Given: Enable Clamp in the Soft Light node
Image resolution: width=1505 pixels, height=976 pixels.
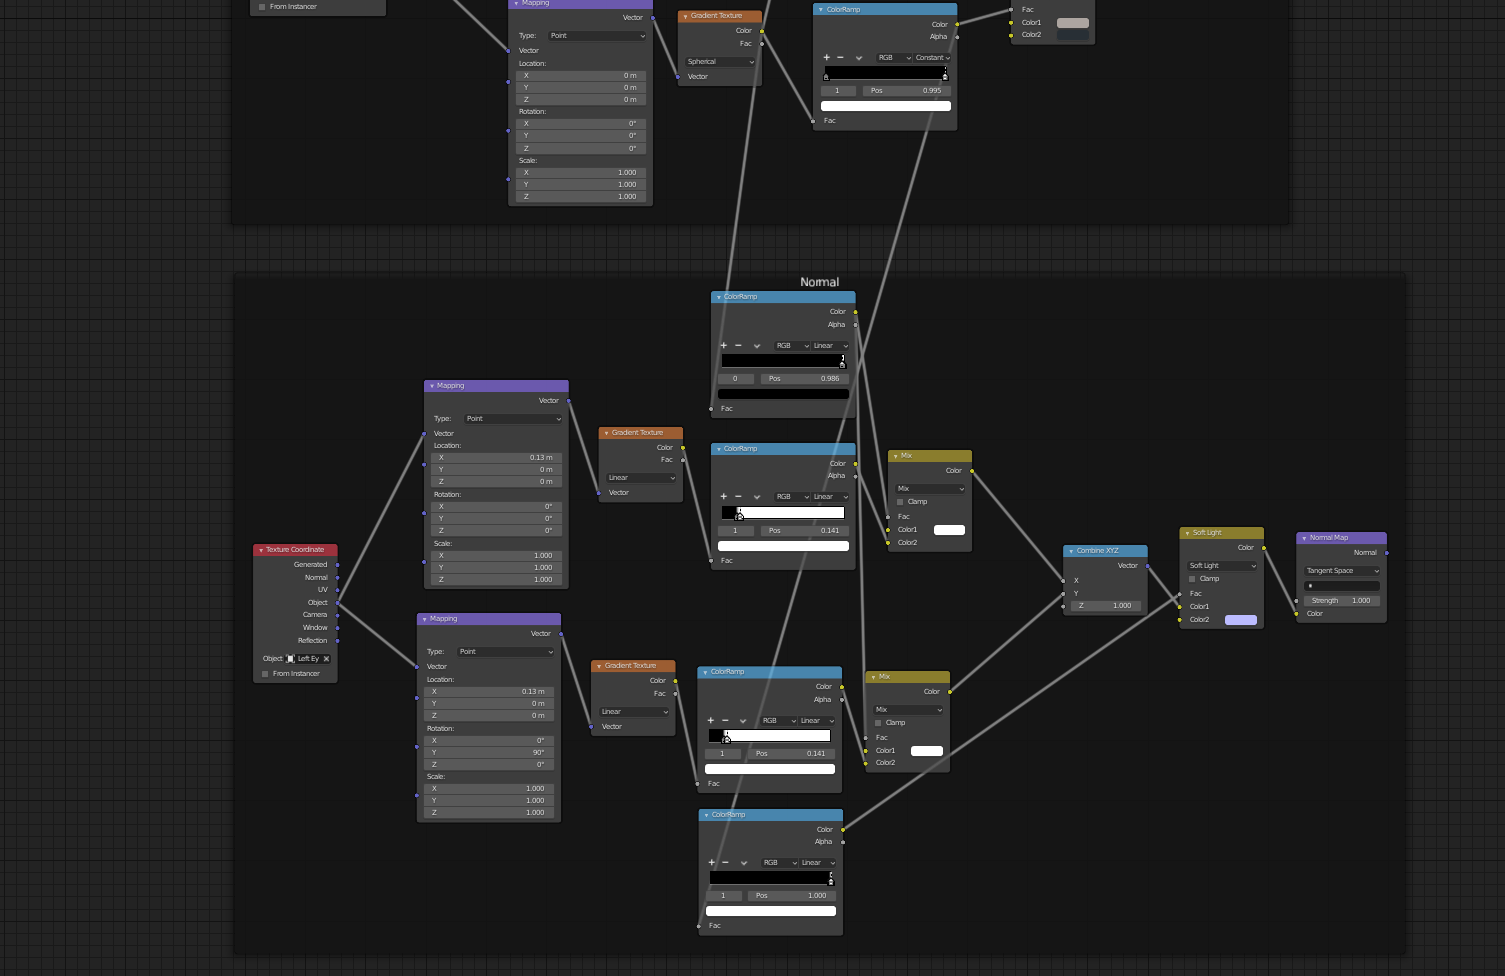Looking at the screenshot, I should (x=1192, y=579).
